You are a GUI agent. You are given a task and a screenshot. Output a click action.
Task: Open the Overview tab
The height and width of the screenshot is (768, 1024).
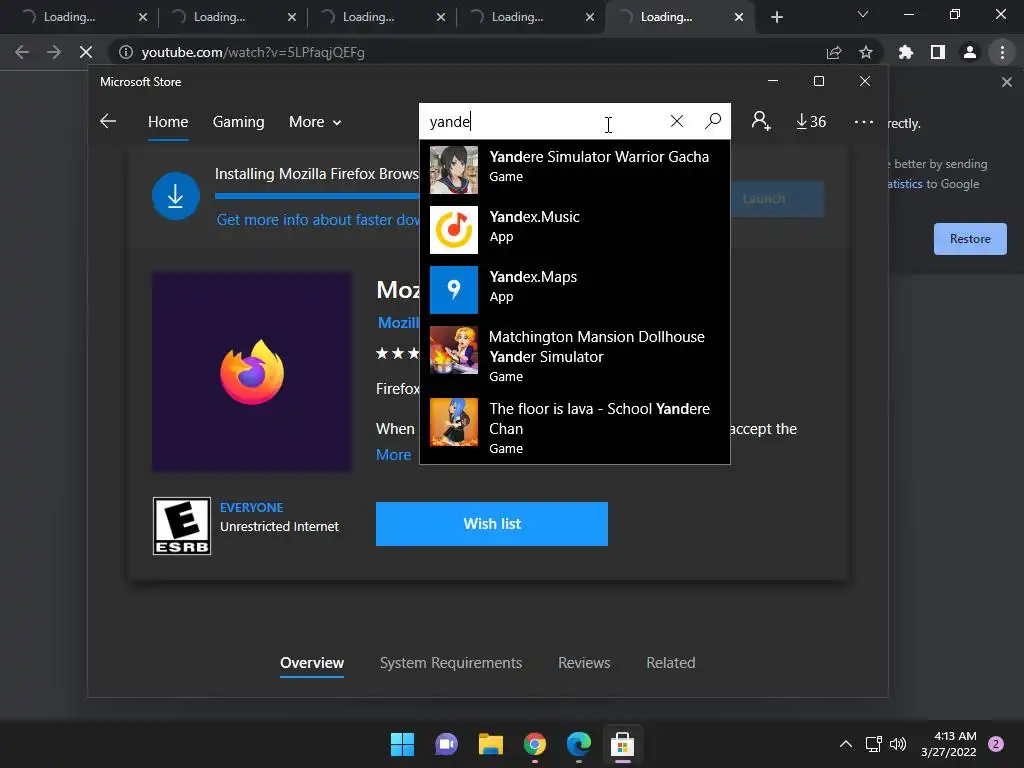312,663
